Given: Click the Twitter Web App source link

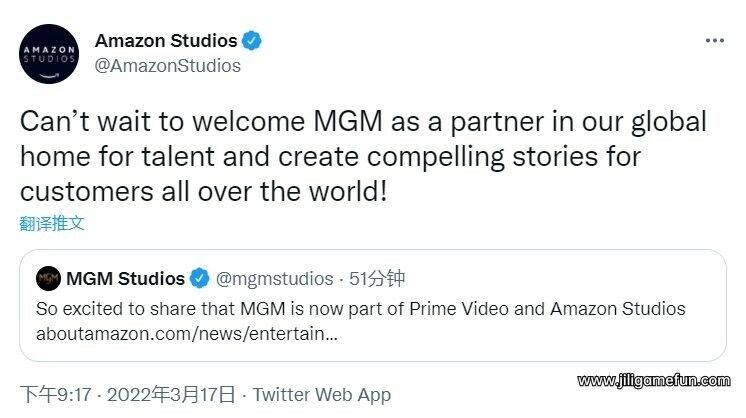Looking at the screenshot, I should pyautogui.click(x=321, y=394).
